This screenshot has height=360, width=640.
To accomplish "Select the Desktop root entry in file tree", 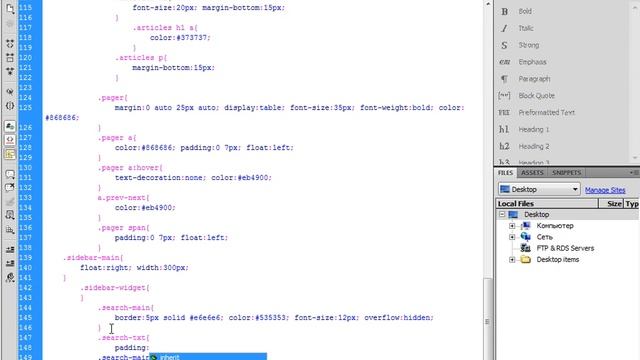I will click(x=536, y=214).
